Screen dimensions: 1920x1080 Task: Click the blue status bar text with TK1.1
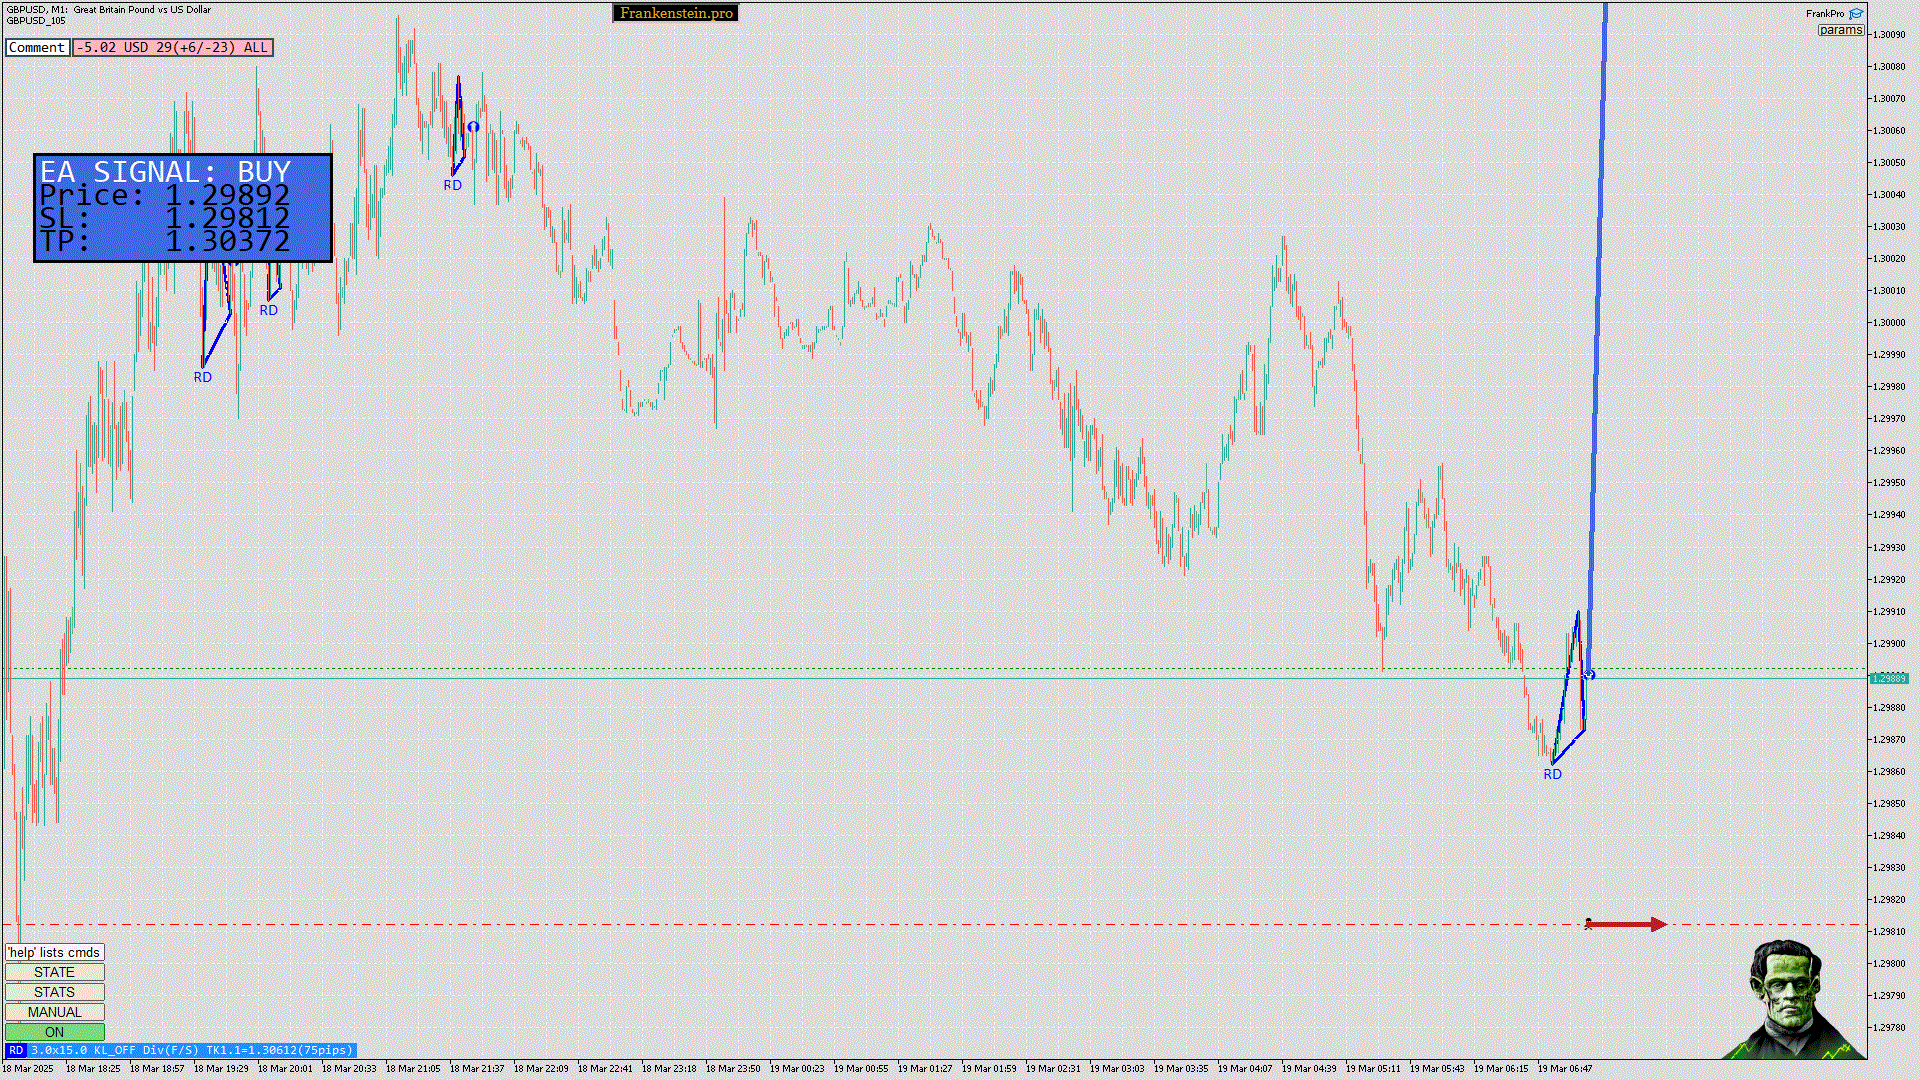click(191, 1050)
